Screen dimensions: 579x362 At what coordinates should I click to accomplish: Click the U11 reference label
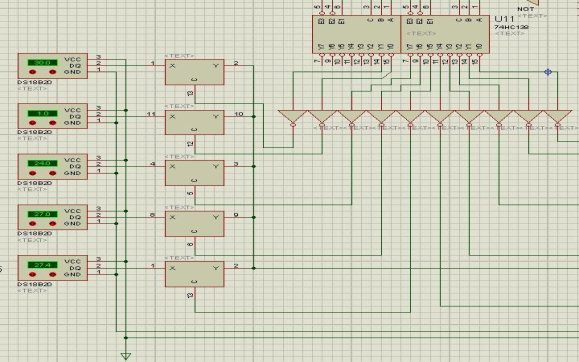[x=504, y=19]
